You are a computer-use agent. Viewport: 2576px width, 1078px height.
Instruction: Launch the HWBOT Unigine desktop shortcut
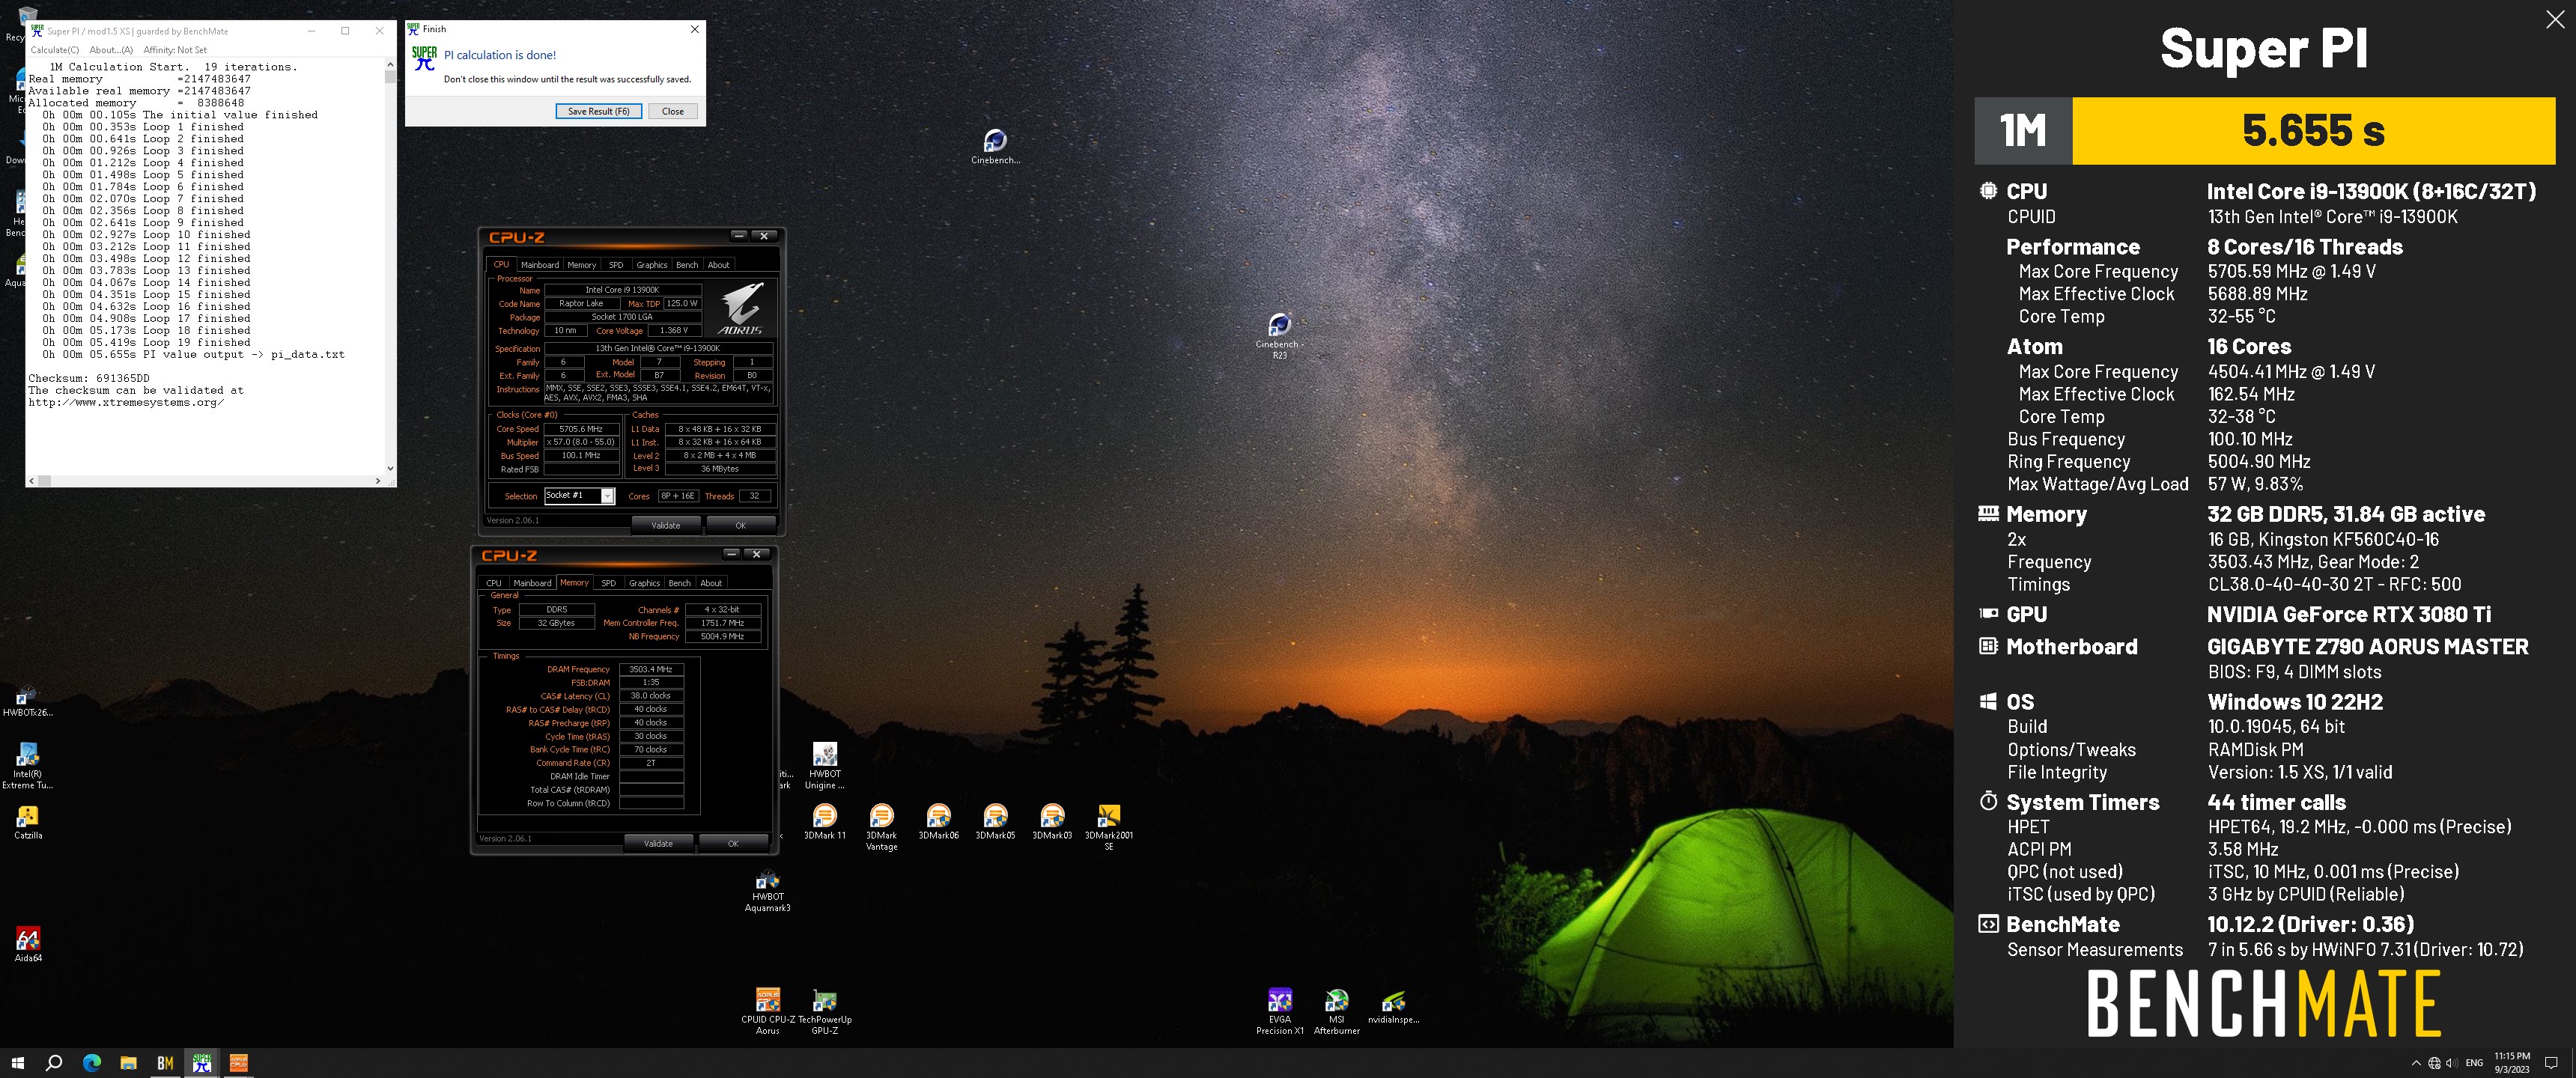click(x=825, y=766)
